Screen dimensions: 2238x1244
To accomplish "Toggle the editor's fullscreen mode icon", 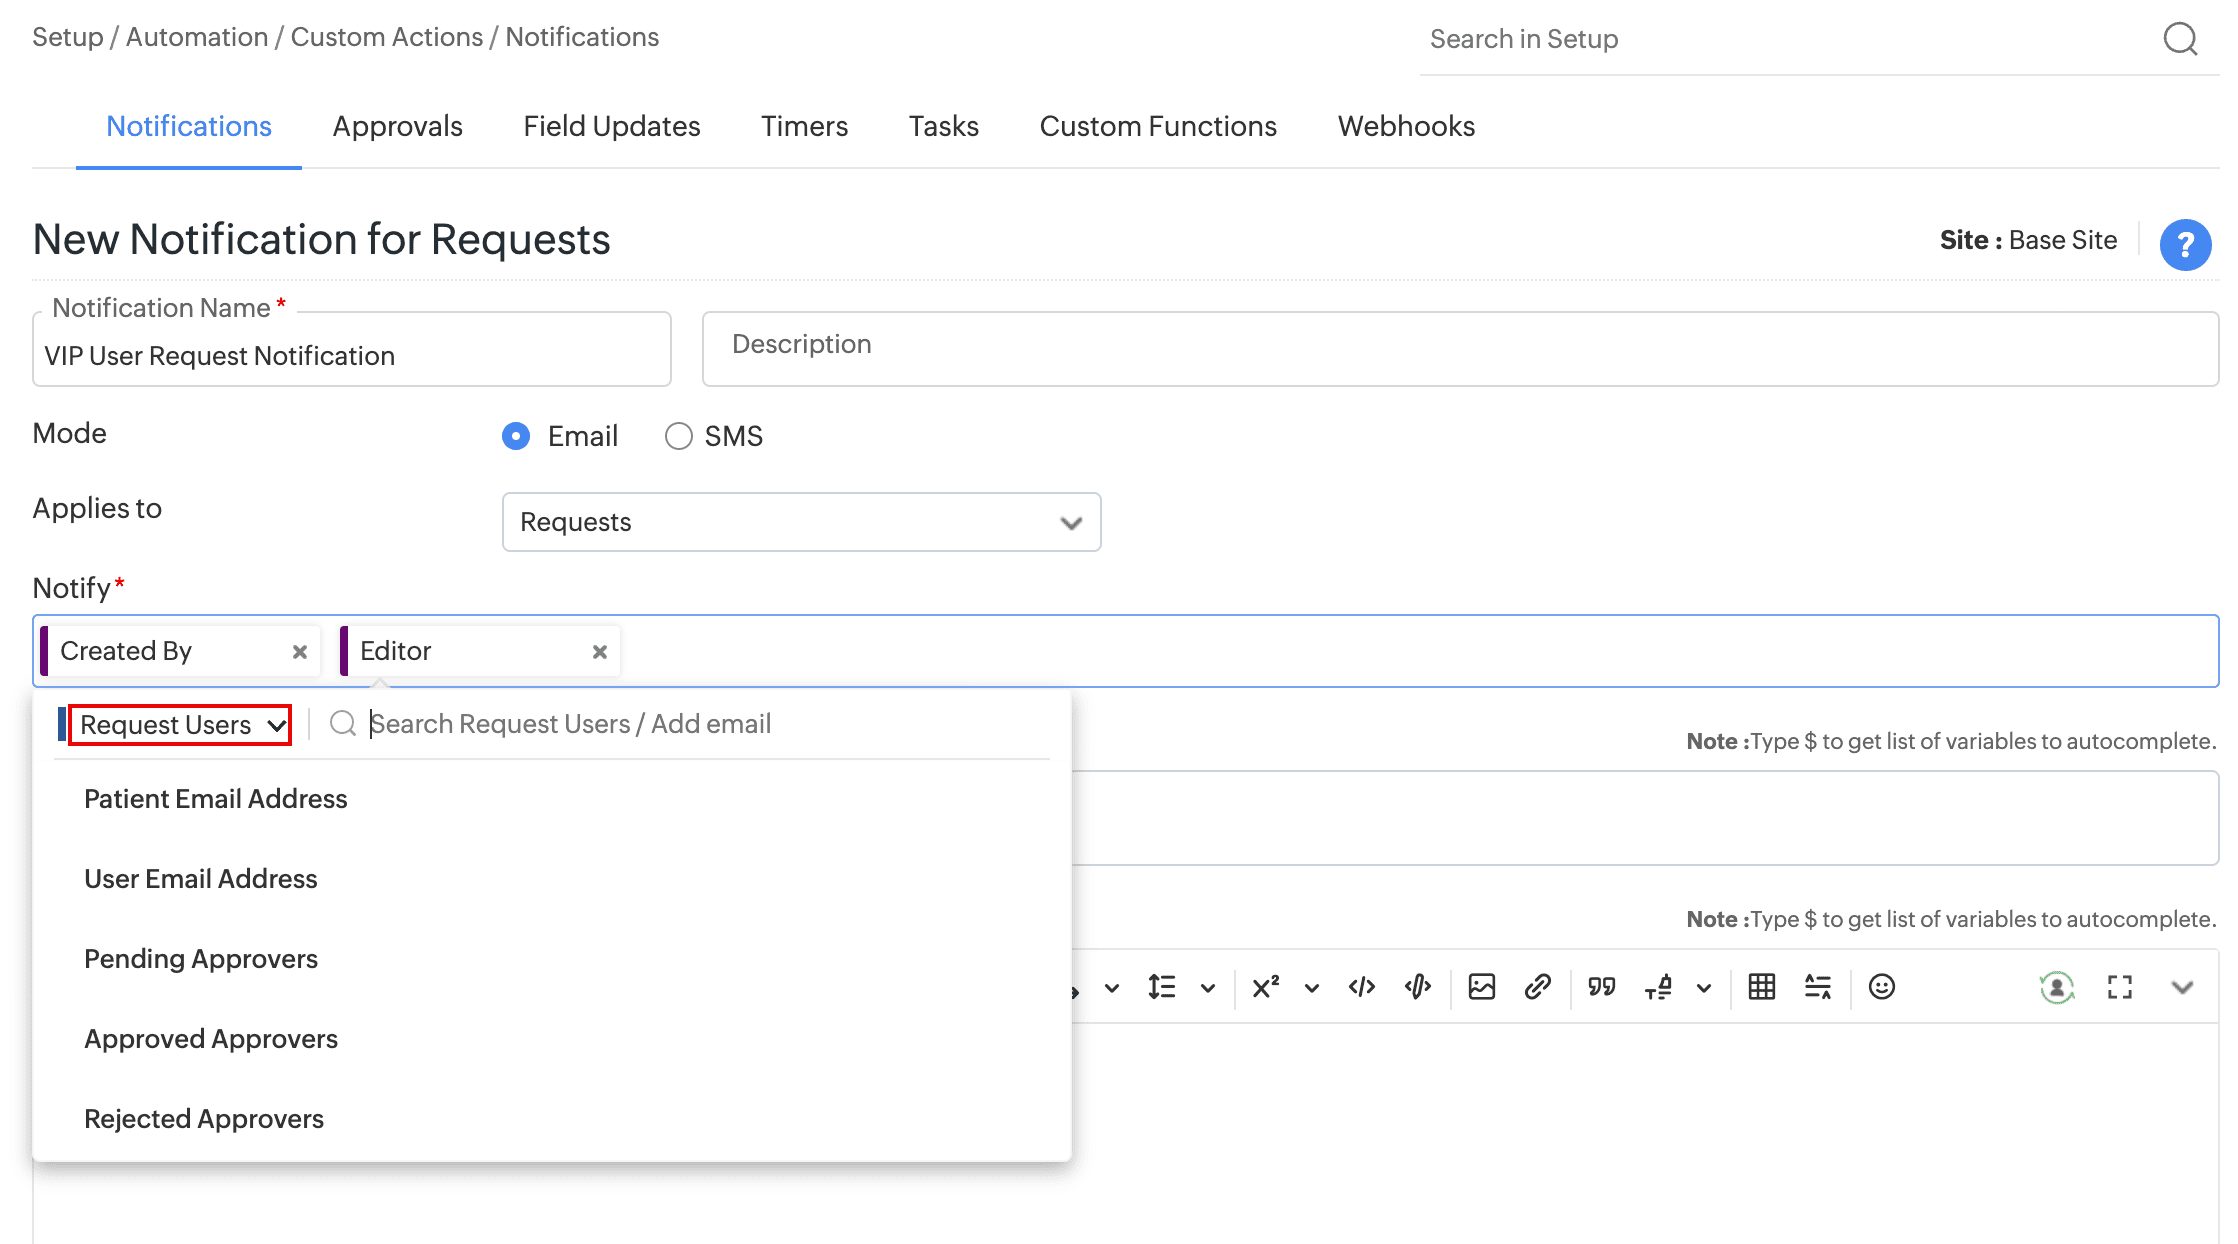I will [2119, 987].
